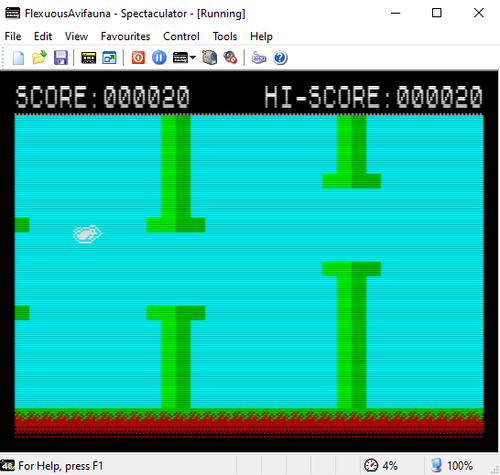
Task: Click the 100% emulation speed indicator
Action: click(452, 465)
